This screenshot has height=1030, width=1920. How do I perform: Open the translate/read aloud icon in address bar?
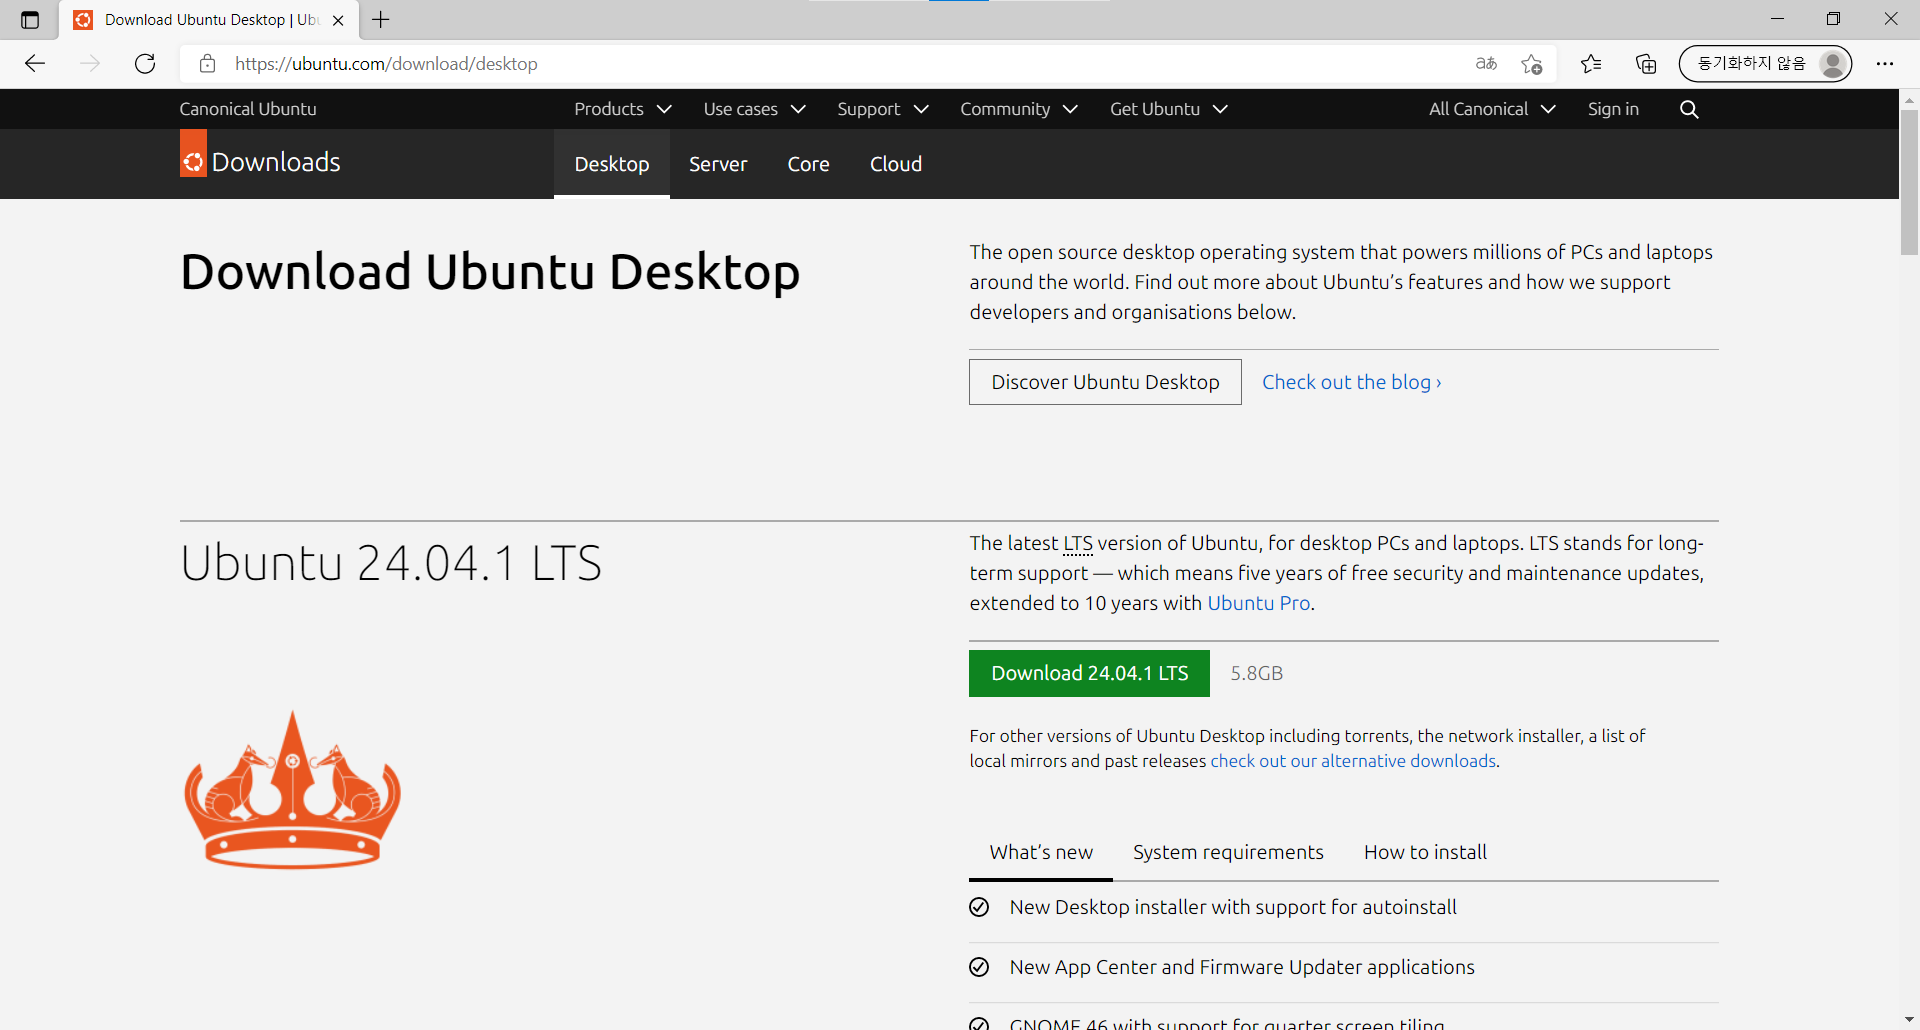click(1486, 64)
